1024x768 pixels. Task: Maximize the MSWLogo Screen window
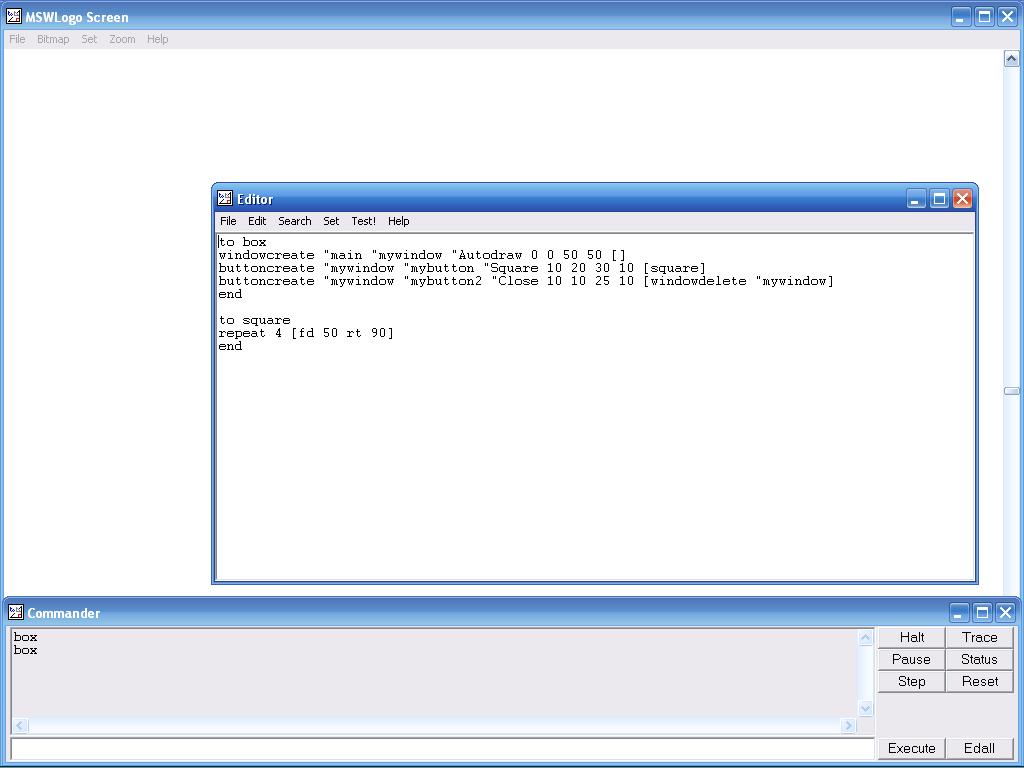coord(984,17)
